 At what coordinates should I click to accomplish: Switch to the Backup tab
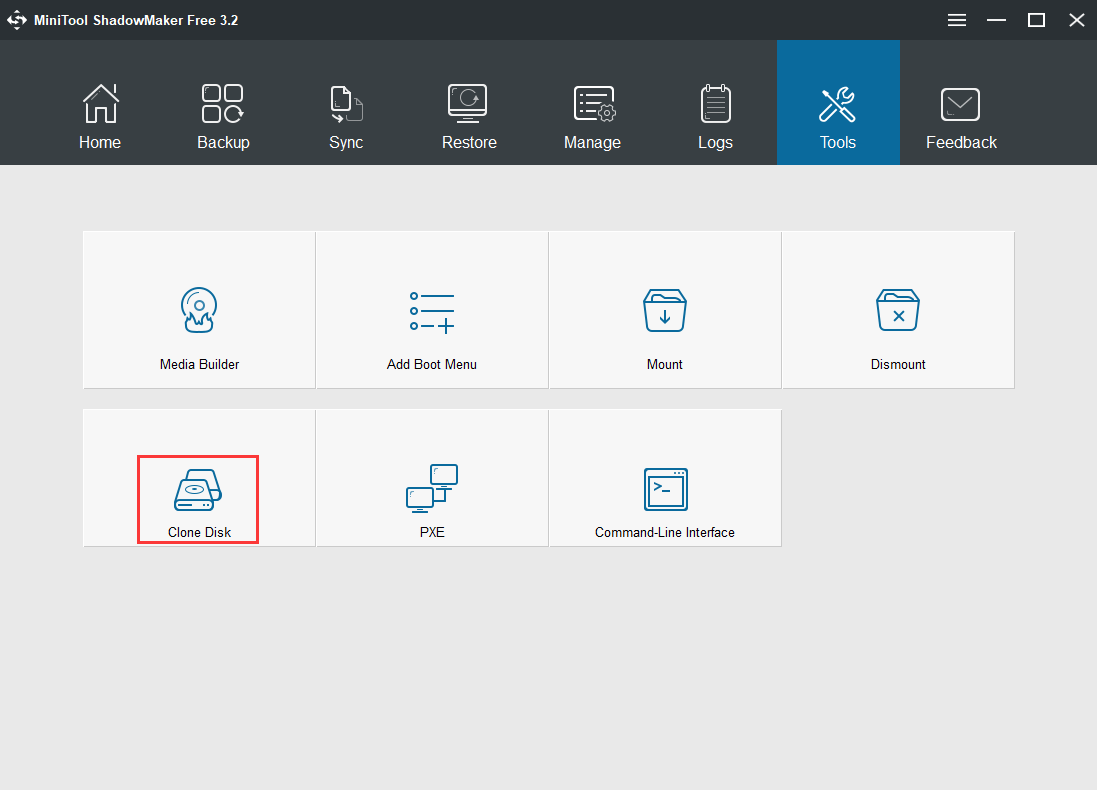[x=223, y=103]
